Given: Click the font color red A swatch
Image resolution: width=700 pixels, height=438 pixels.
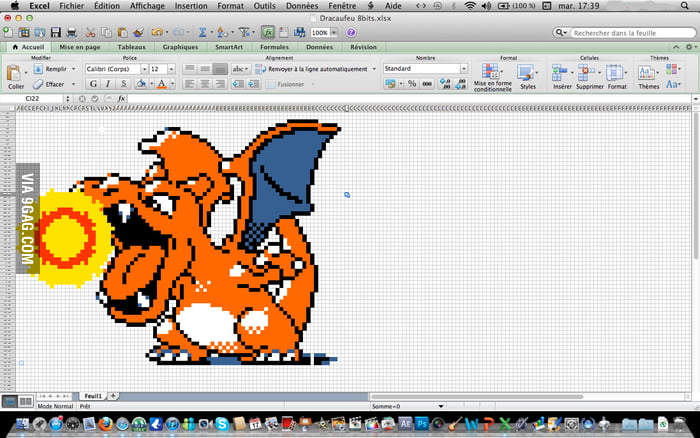Looking at the screenshot, I should pyautogui.click(x=160, y=84).
